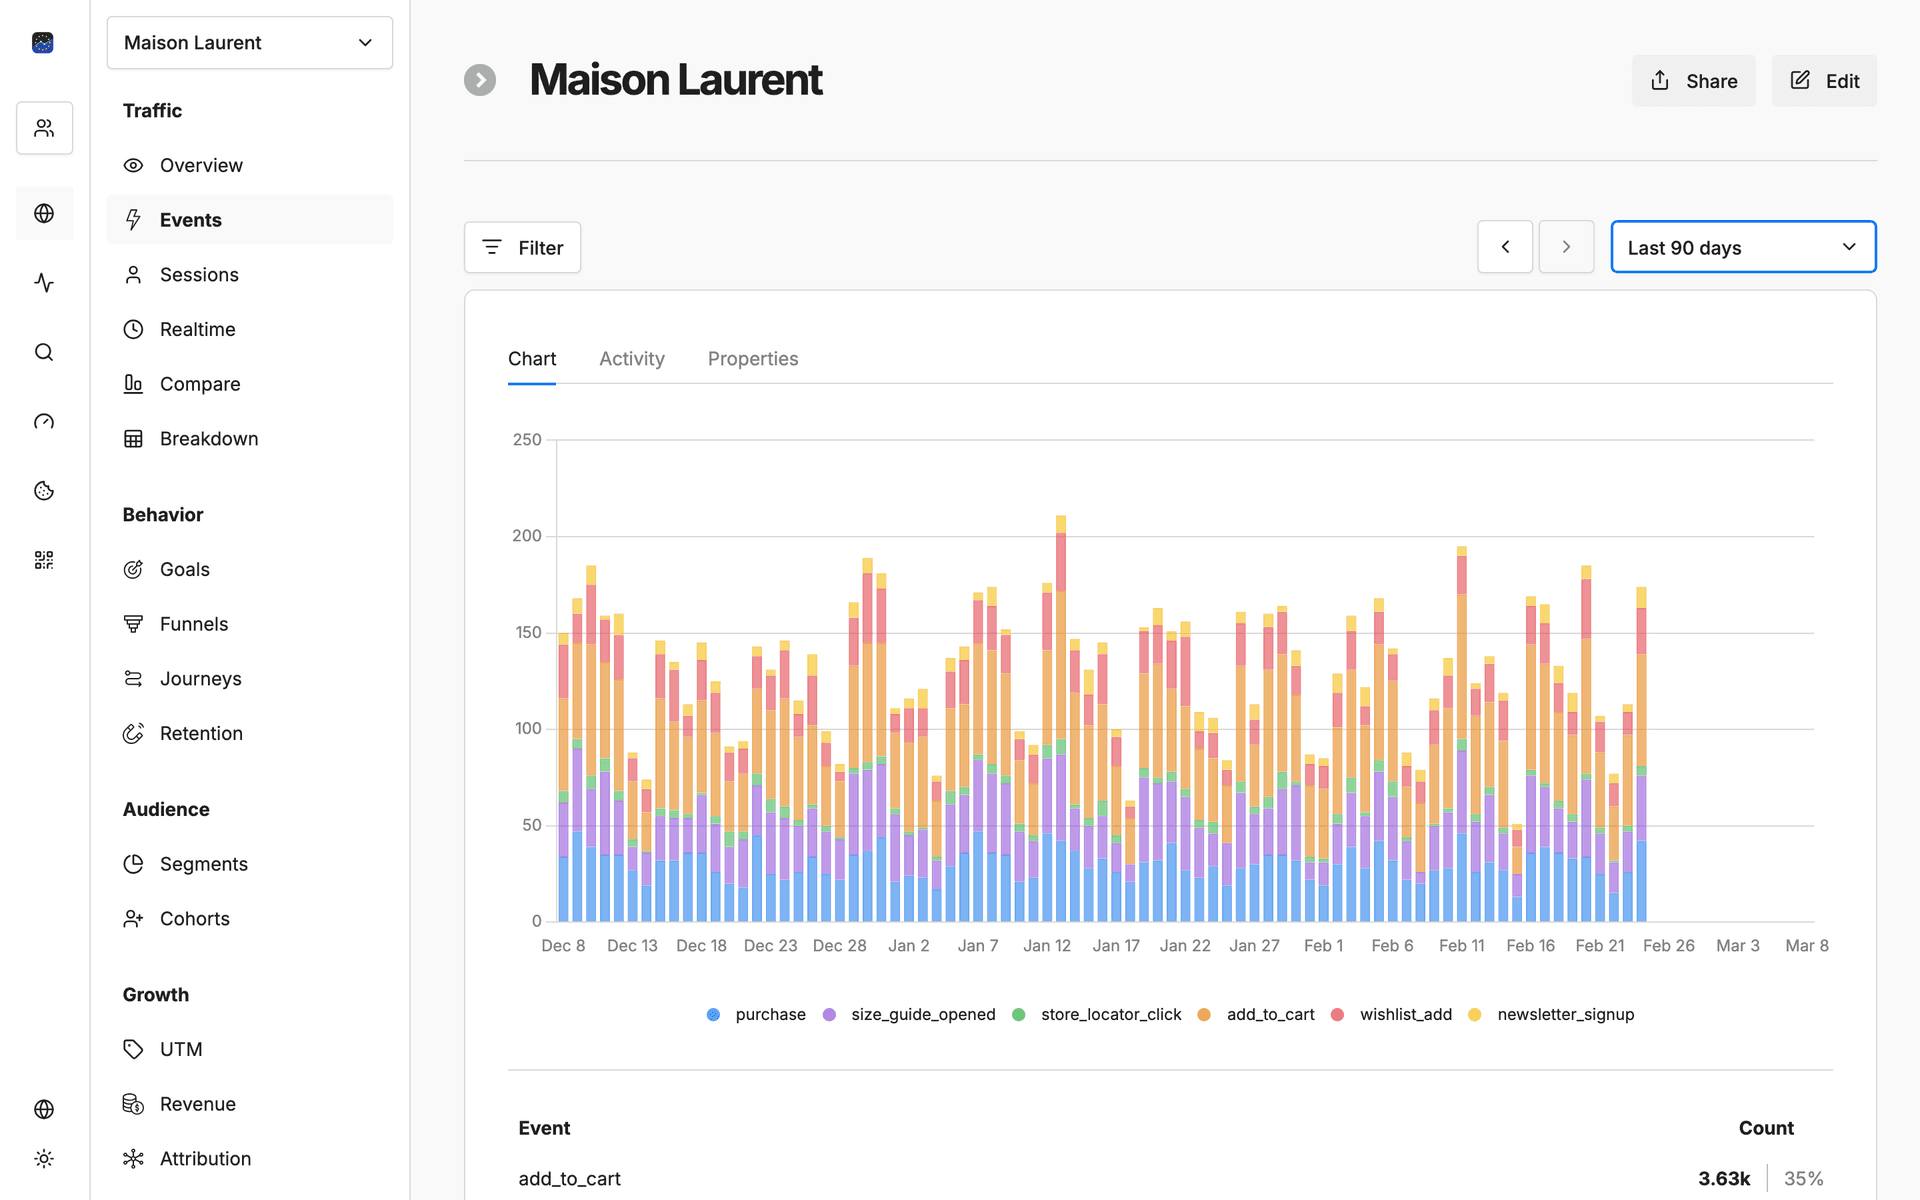Open the Filter button
The height and width of the screenshot is (1200, 1920).
click(x=522, y=247)
